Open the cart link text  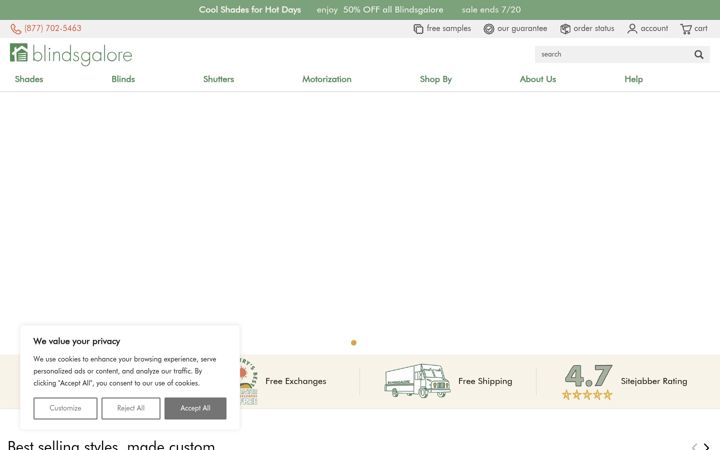tap(701, 28)
